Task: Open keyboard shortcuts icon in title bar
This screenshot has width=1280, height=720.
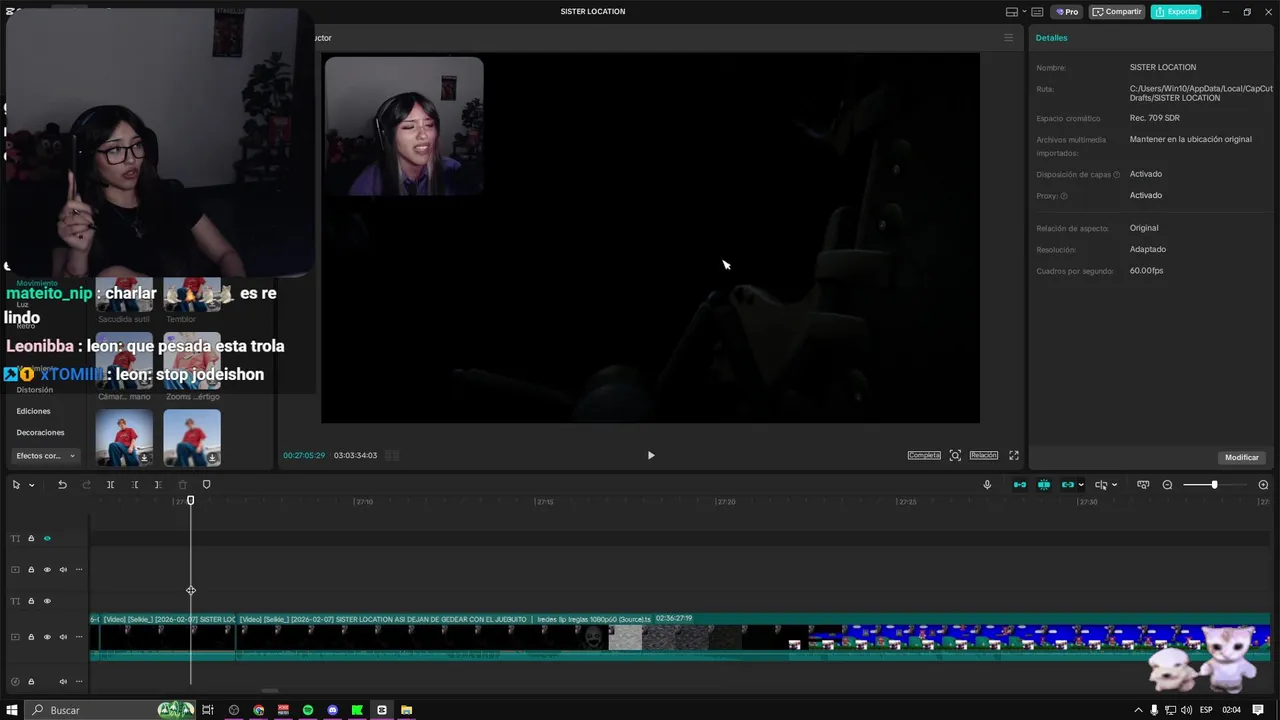Action: (x=1037, y=12)
